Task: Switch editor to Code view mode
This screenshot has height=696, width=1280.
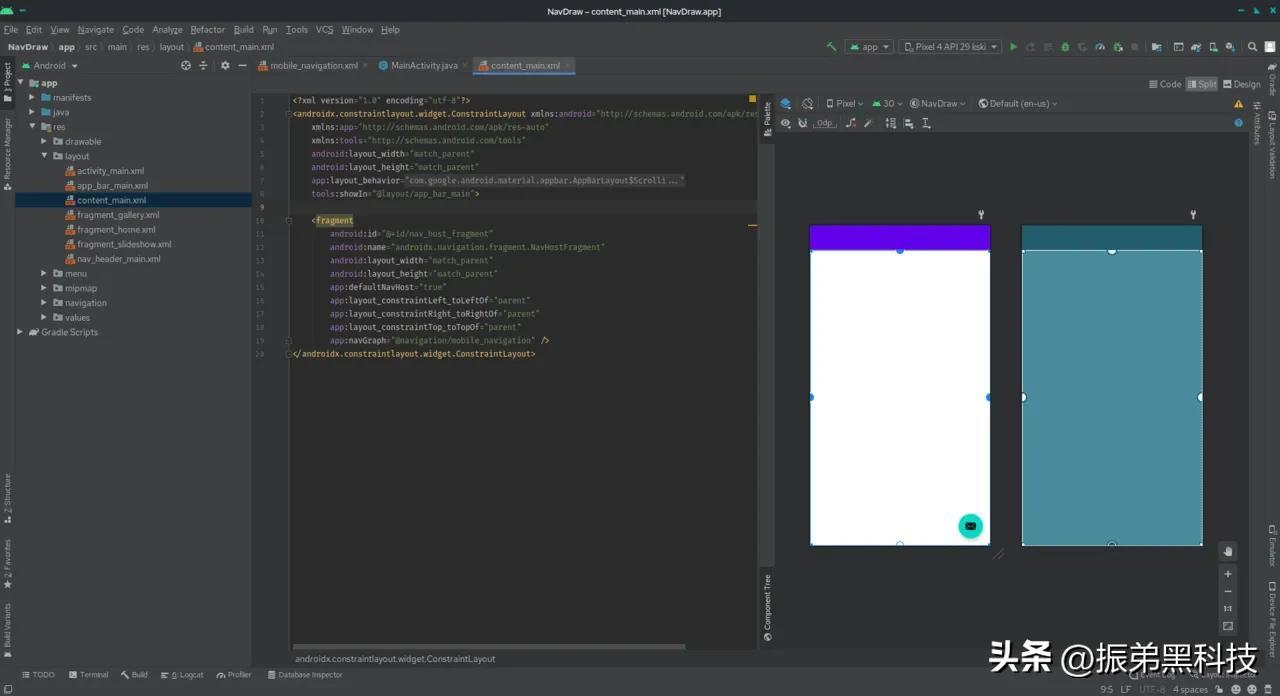Action: point(1164,84)
